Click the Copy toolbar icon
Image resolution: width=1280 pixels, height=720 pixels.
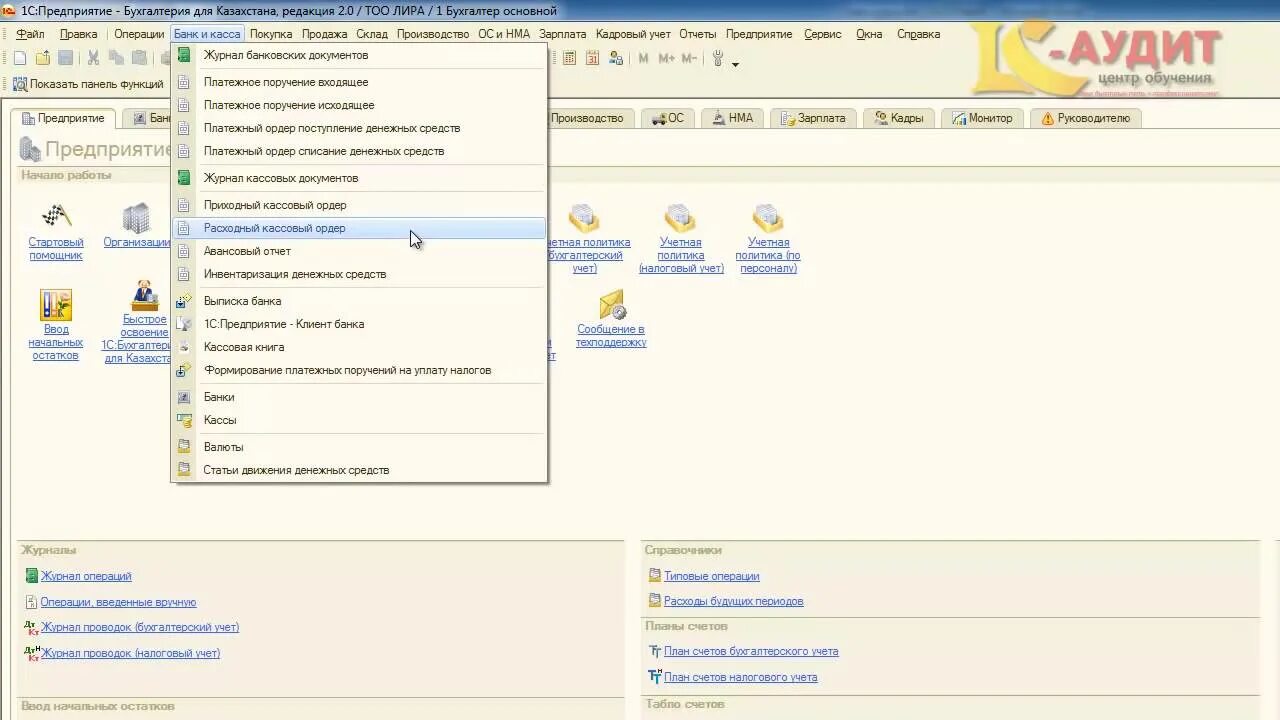coord(117,59)
